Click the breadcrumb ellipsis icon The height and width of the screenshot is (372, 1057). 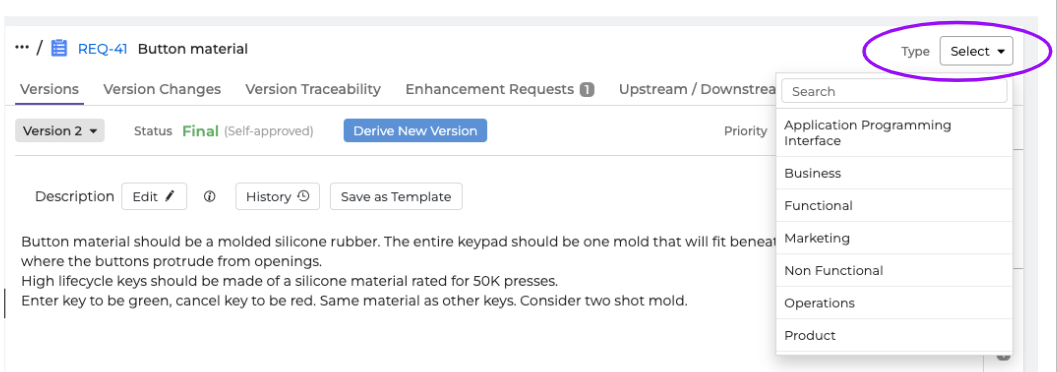point(22,48)
